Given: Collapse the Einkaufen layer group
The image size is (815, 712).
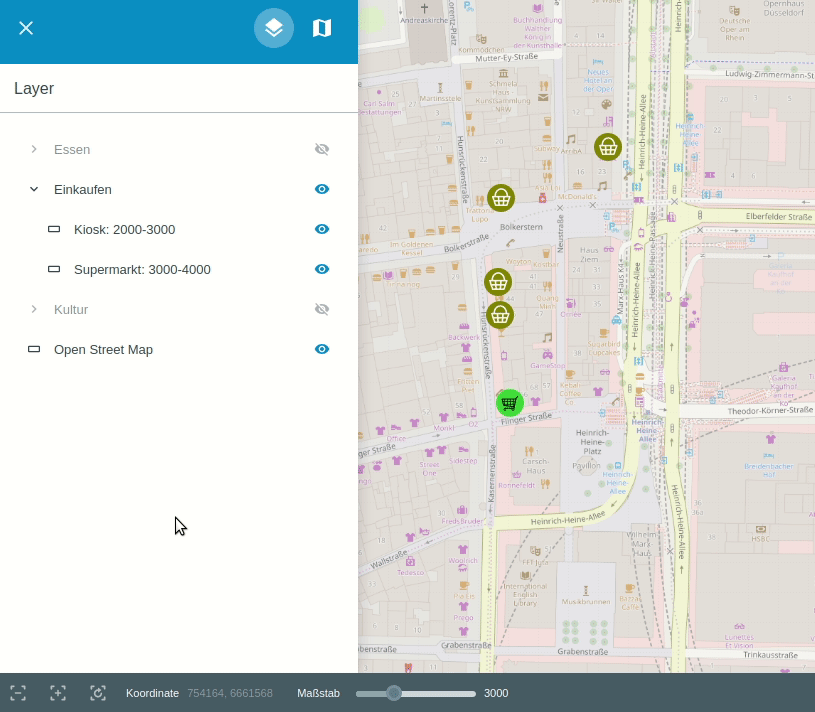Looking at the screenshot, I should click(34, 189).
